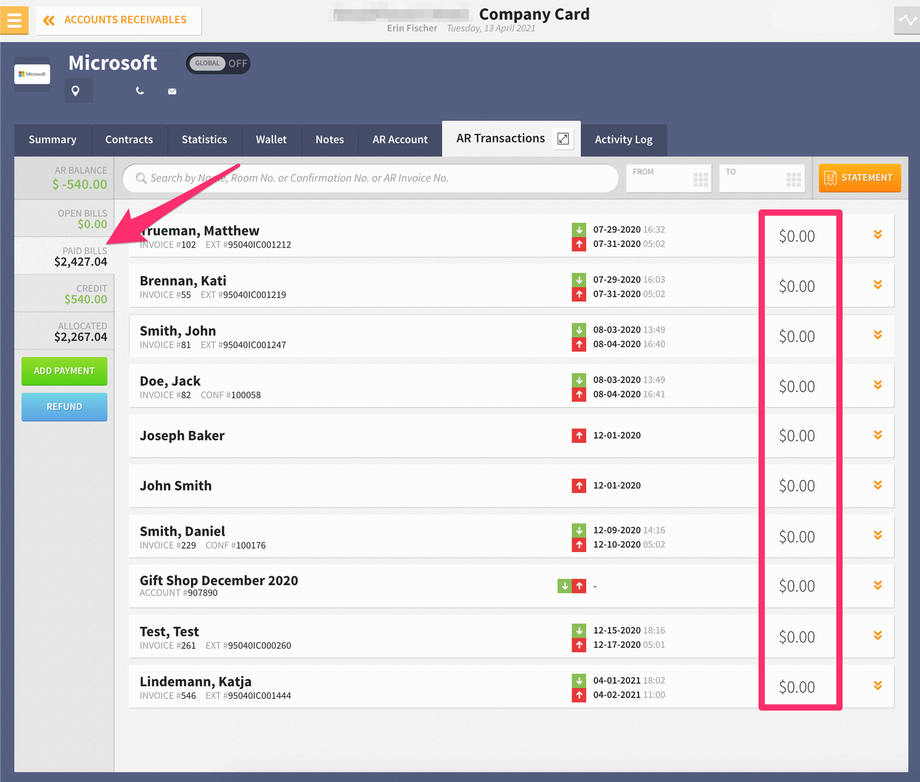Click red departure arrow for Joseph Baker
This screenshot has height=782, width=920.
pos(579,435)
